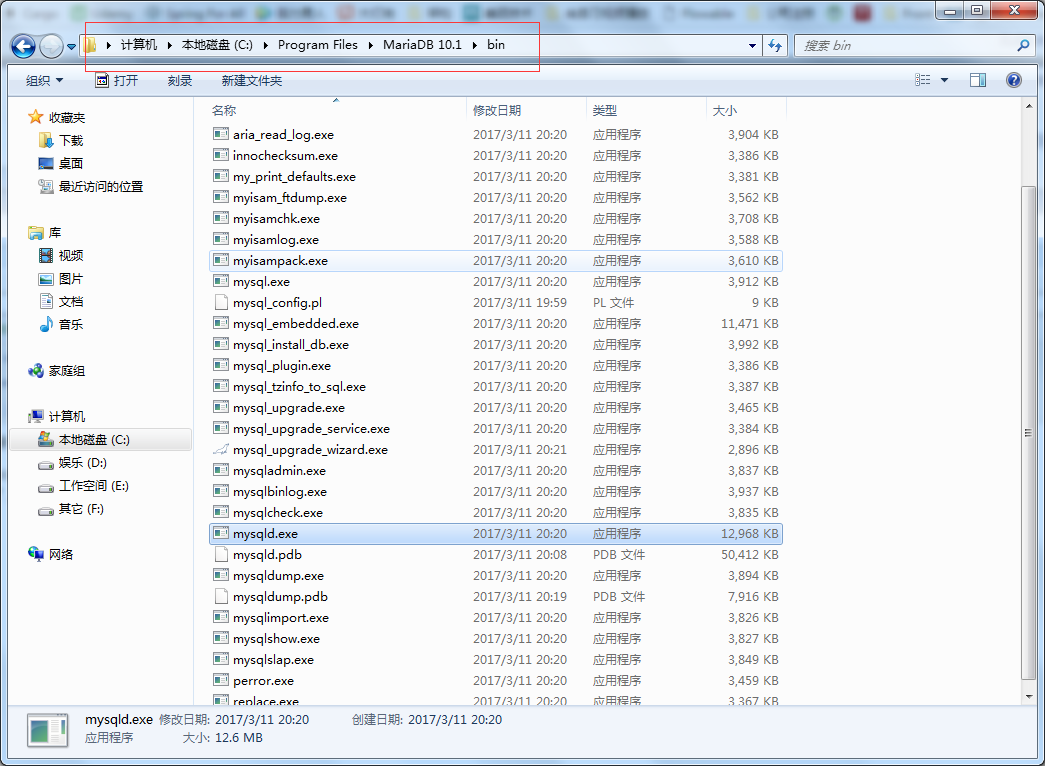
Task: Select the perror.exe file icon
Action: pyautogui.click(x=221, y=680)
